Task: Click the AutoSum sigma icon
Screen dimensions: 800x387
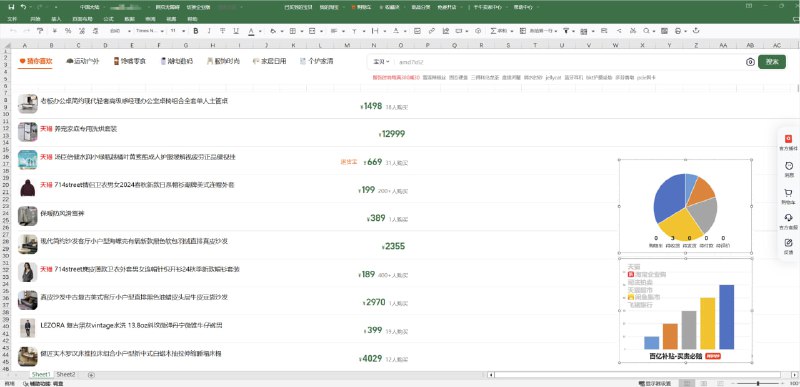Action: (493, 31)
